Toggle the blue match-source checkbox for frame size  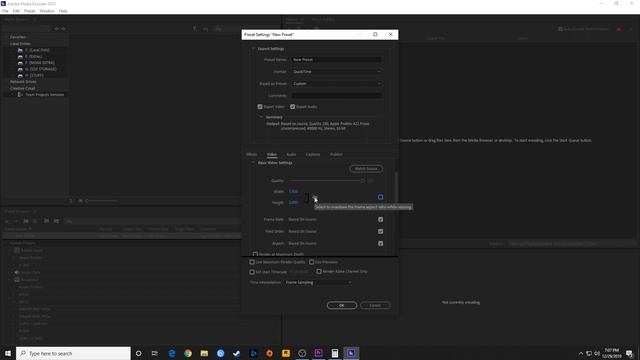[380, 197]
